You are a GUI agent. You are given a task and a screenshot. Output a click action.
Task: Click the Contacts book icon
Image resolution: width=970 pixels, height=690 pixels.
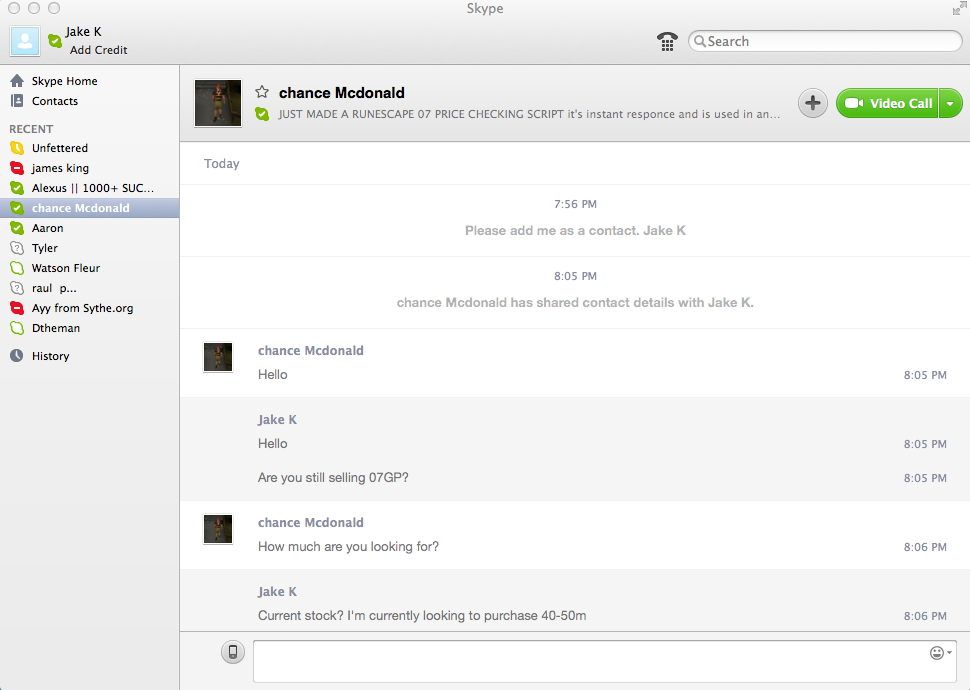[17, 100]
